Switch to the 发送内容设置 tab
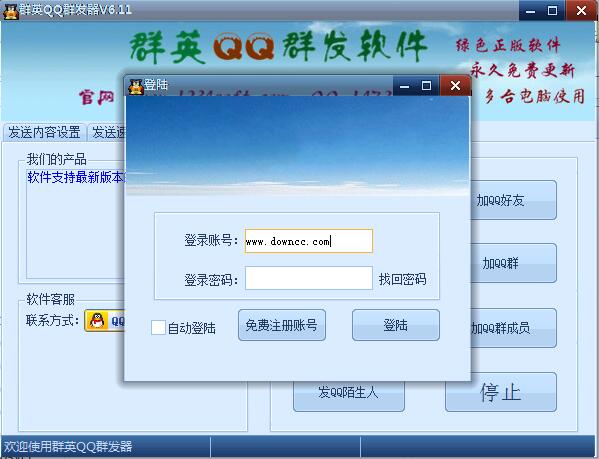 pos(44,133)
